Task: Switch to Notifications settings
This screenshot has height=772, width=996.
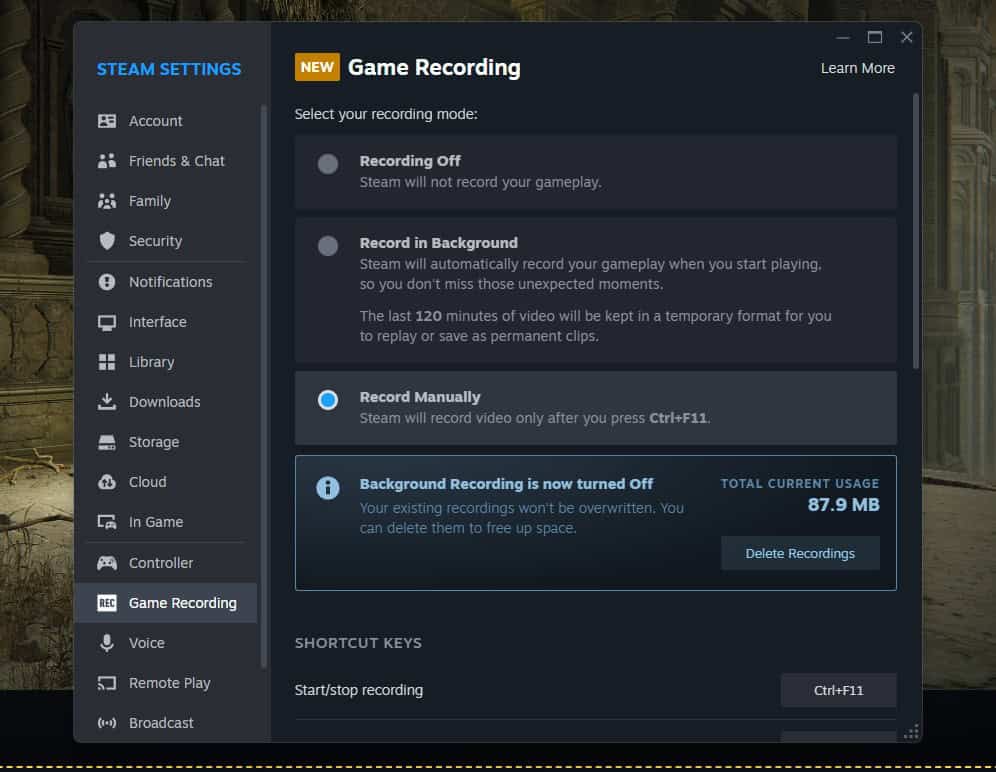Action: pyautogui.click(x=166, y=281)
